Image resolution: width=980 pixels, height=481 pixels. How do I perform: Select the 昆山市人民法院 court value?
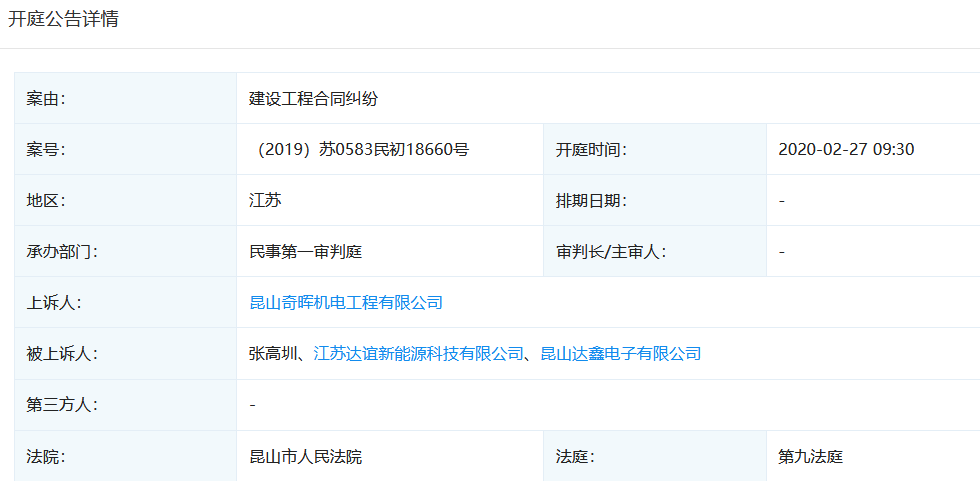(x=306, y=457)
